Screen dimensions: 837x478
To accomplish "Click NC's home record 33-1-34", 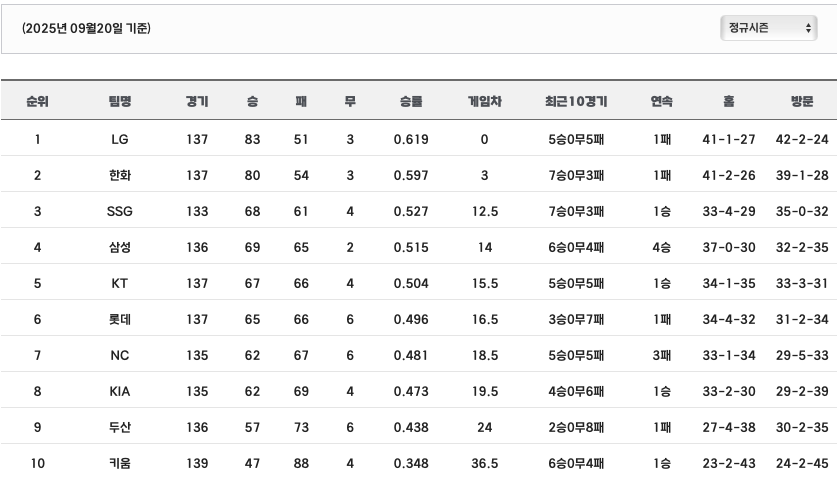I will 729,356.
